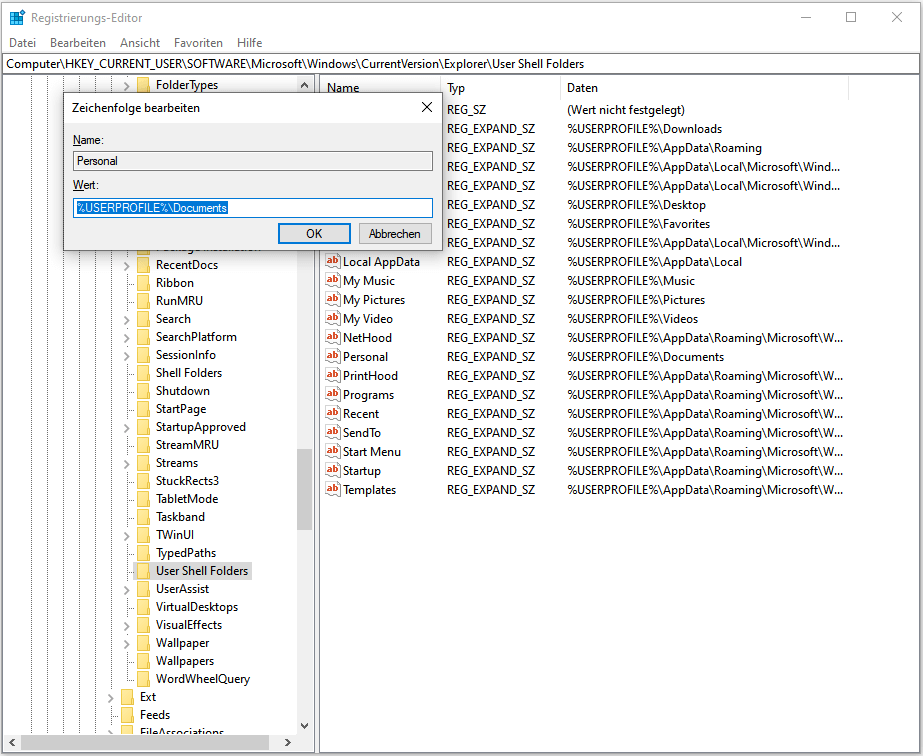Expand the Streams registry key
This screenshot has height=756, width=923.
tap(127, 463)
